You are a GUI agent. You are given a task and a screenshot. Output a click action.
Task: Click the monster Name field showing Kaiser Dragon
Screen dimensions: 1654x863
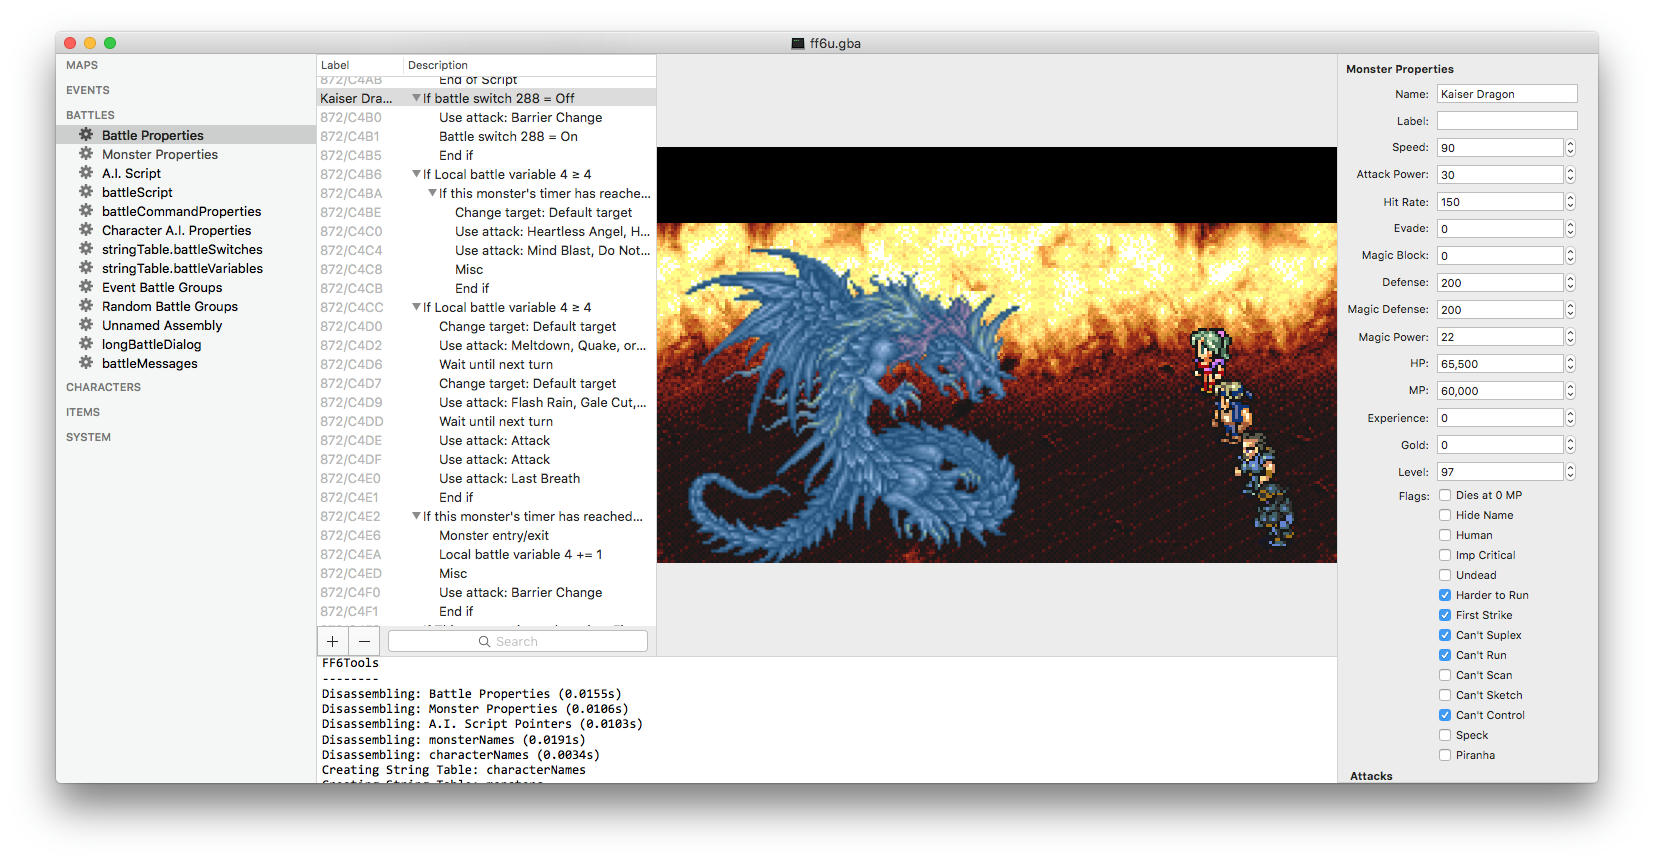coord(1507,94)
